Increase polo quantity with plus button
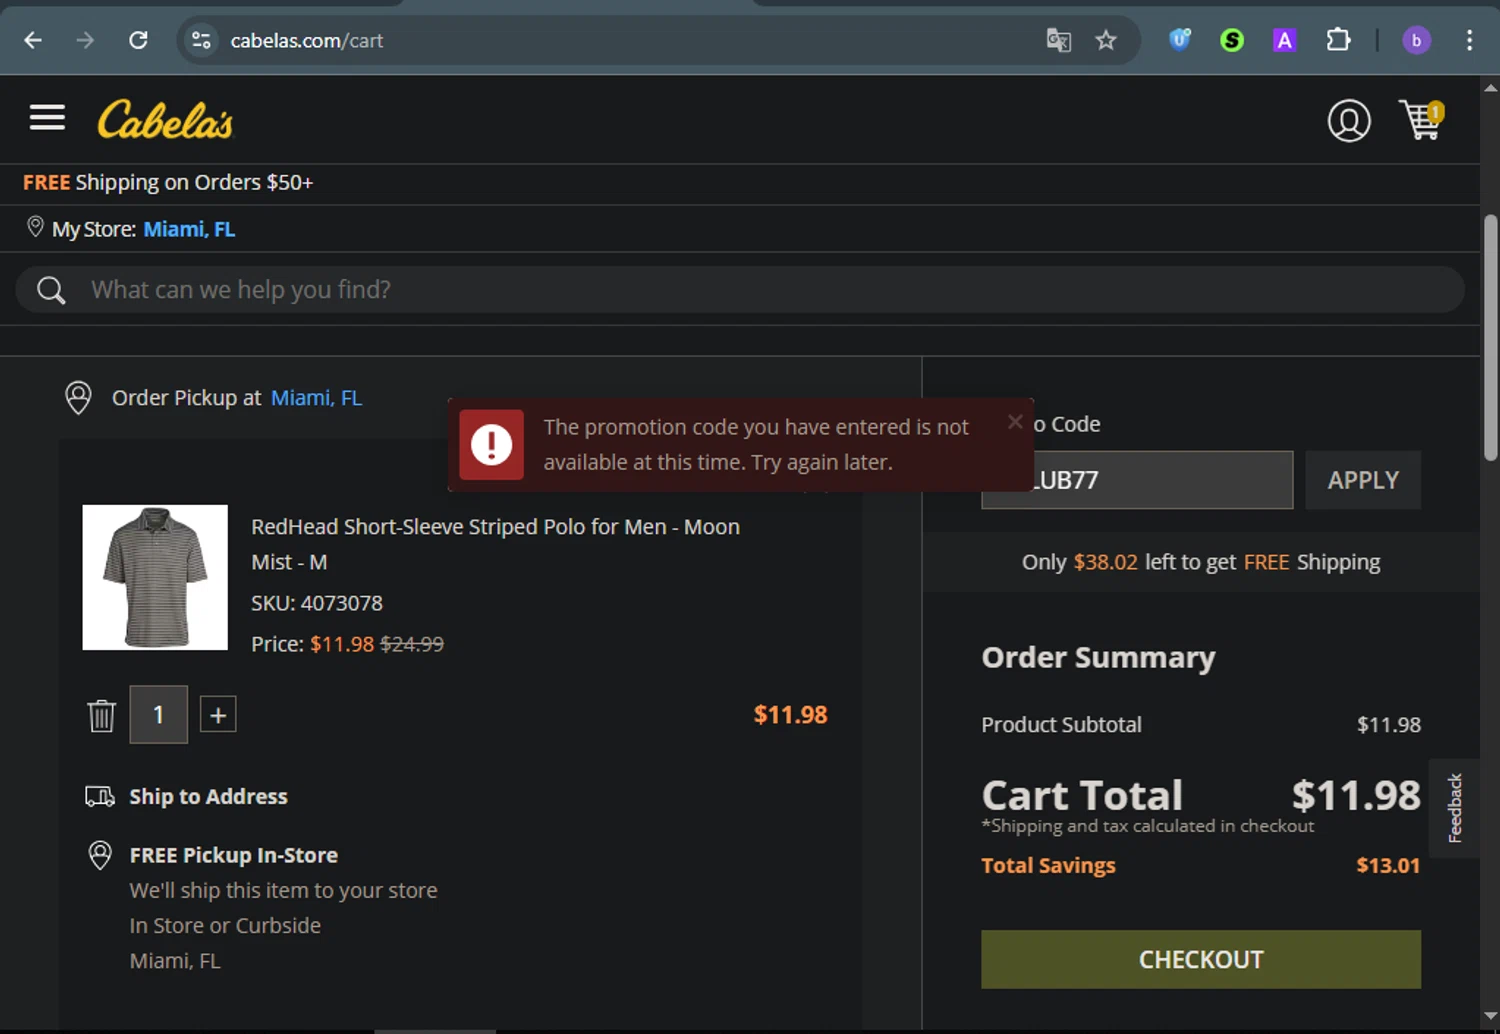1500x1034 pixels. click(x=218, y=715)
